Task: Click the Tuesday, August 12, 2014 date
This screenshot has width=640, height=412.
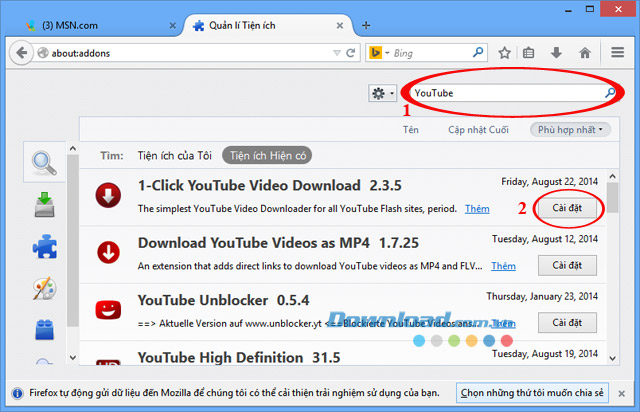Action: 544,239
